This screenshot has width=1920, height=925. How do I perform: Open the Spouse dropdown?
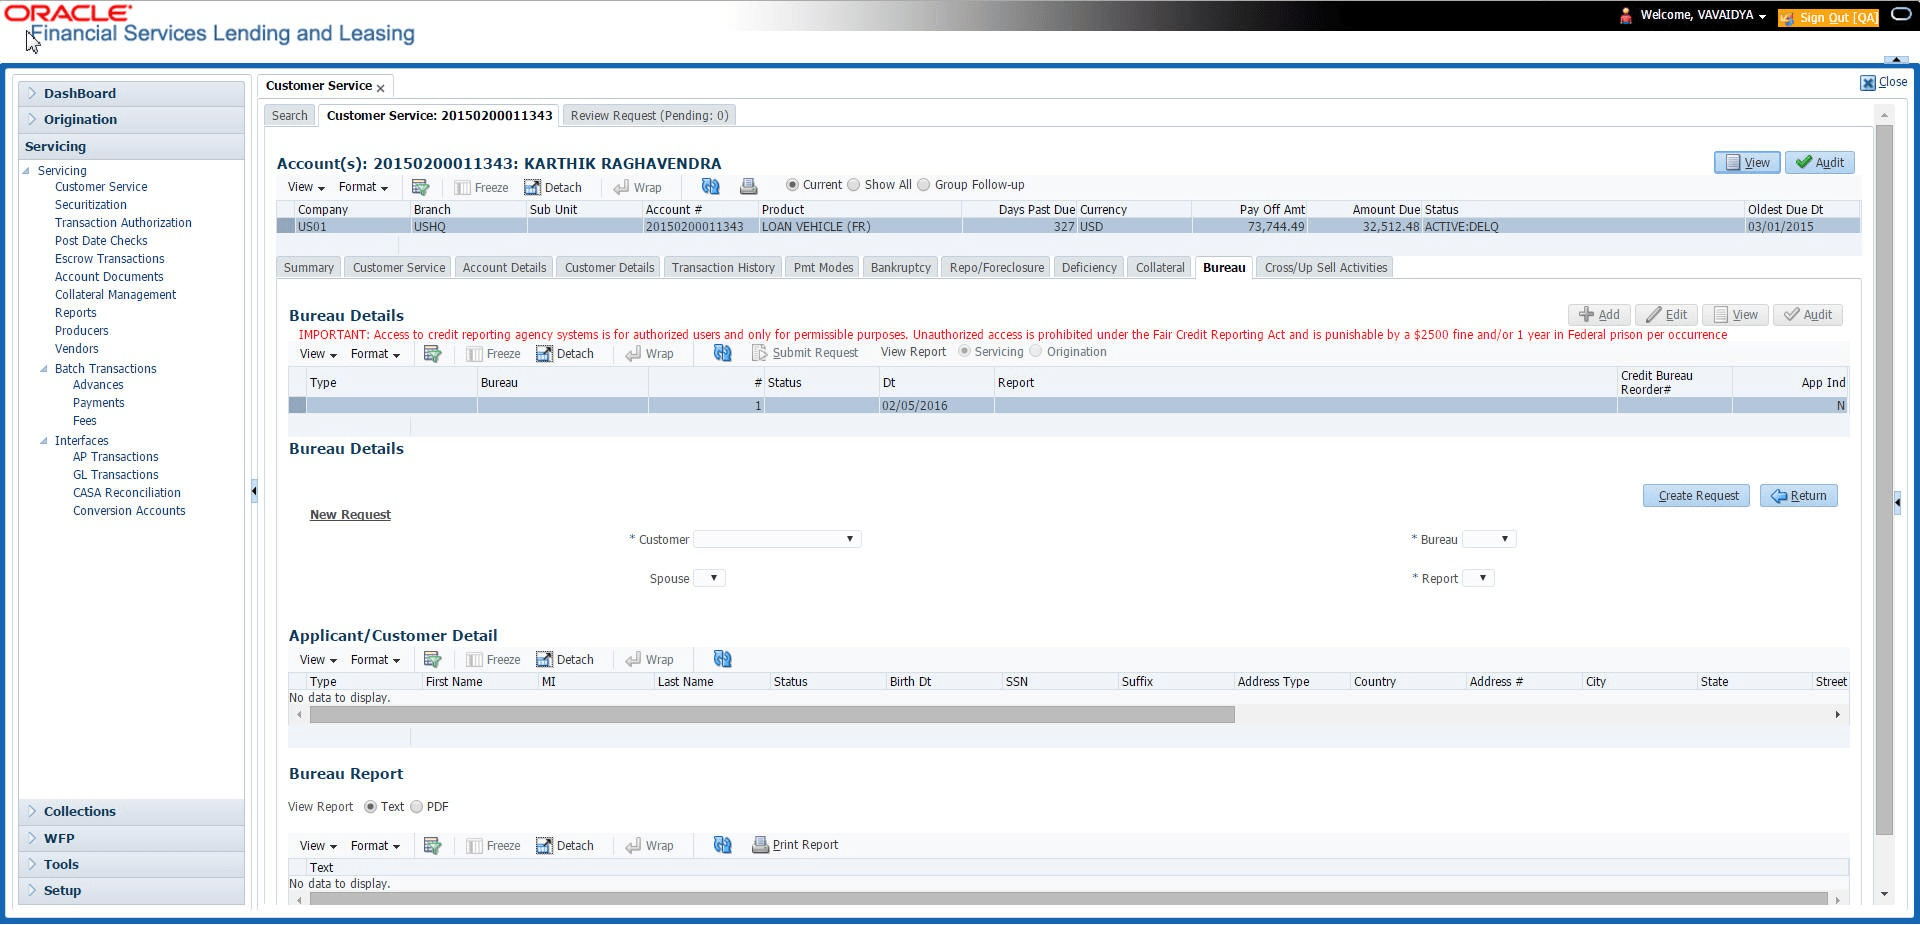(709, 578)
